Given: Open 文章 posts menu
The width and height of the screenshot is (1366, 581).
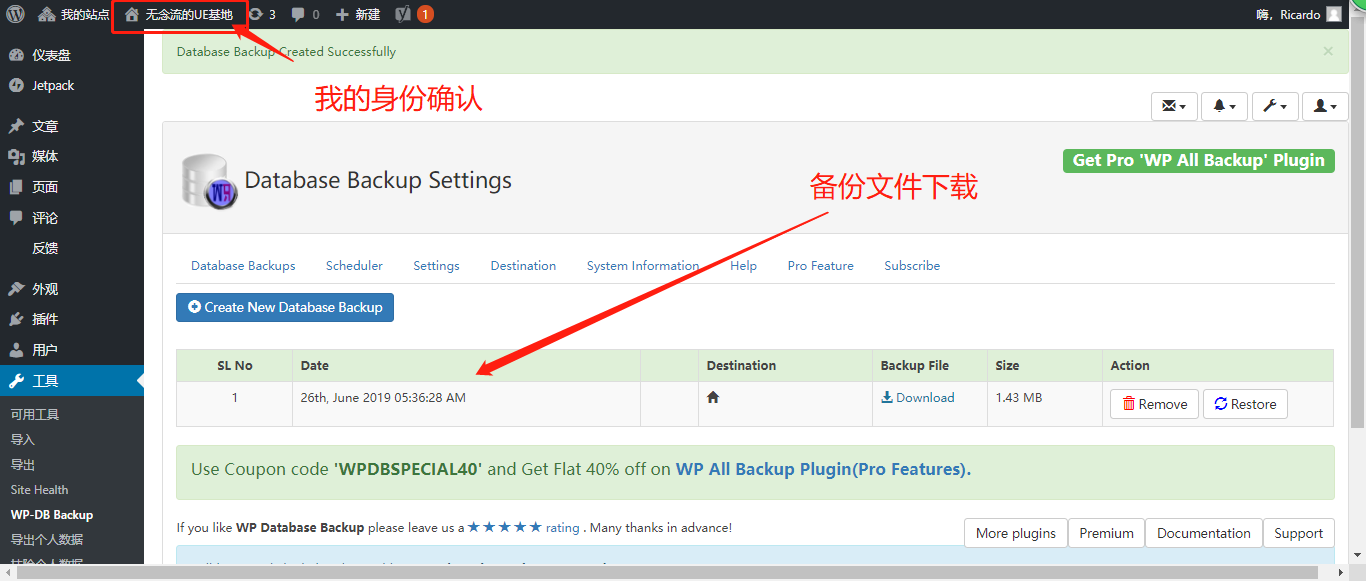Looking at the screenshot, I should tap(72, 126).
